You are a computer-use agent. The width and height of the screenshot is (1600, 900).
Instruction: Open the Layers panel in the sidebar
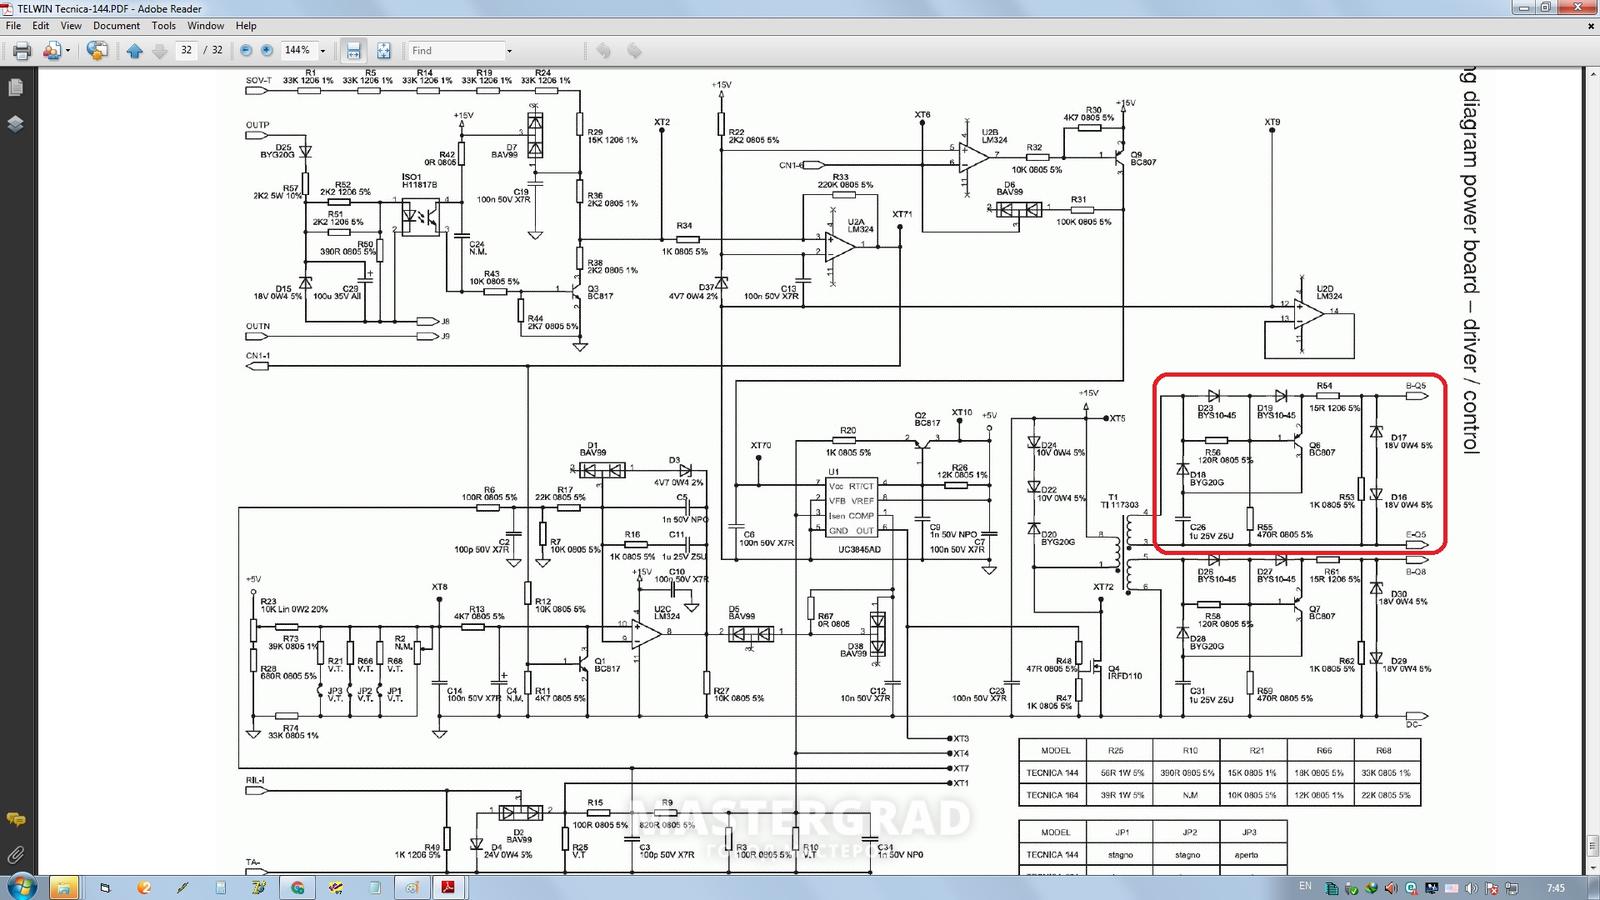15,124
